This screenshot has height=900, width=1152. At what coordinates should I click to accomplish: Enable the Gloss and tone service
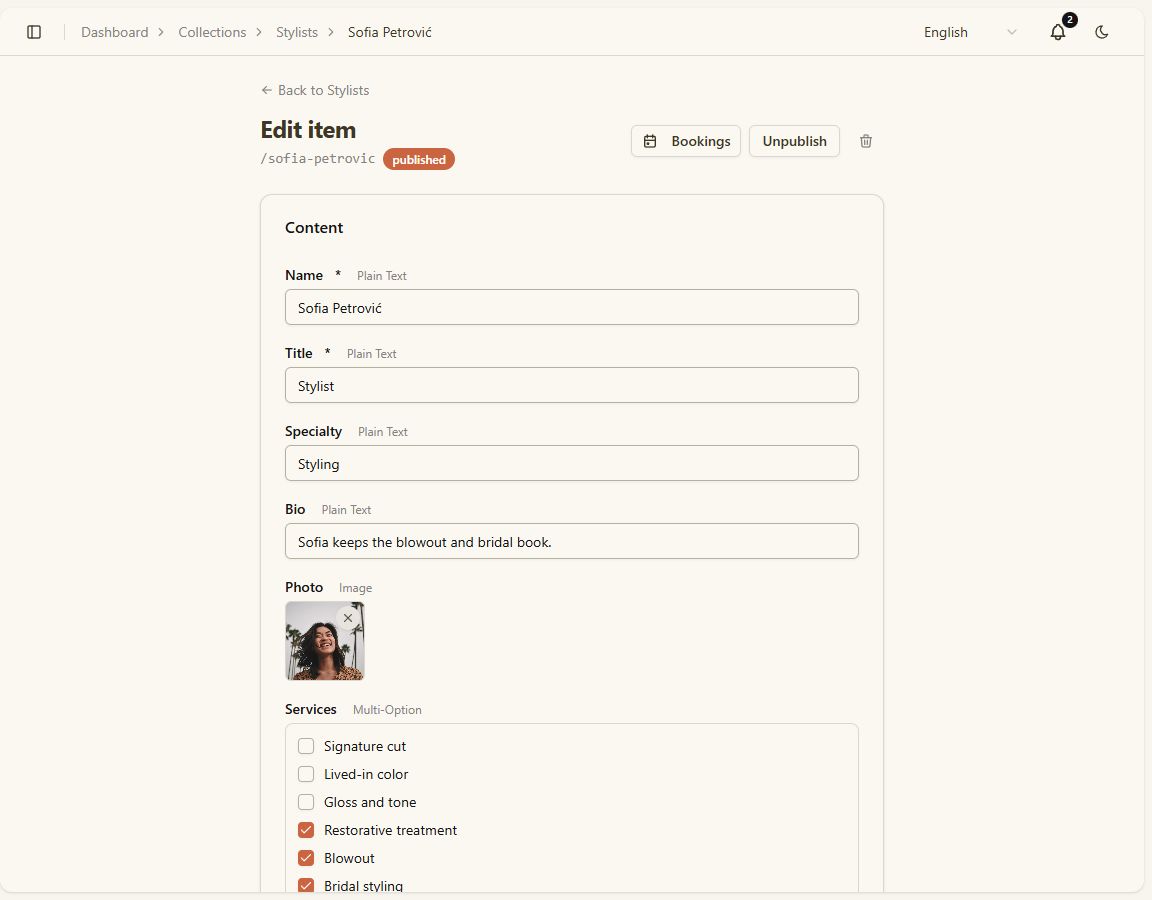pyautogui.click(x=306, y=802)
